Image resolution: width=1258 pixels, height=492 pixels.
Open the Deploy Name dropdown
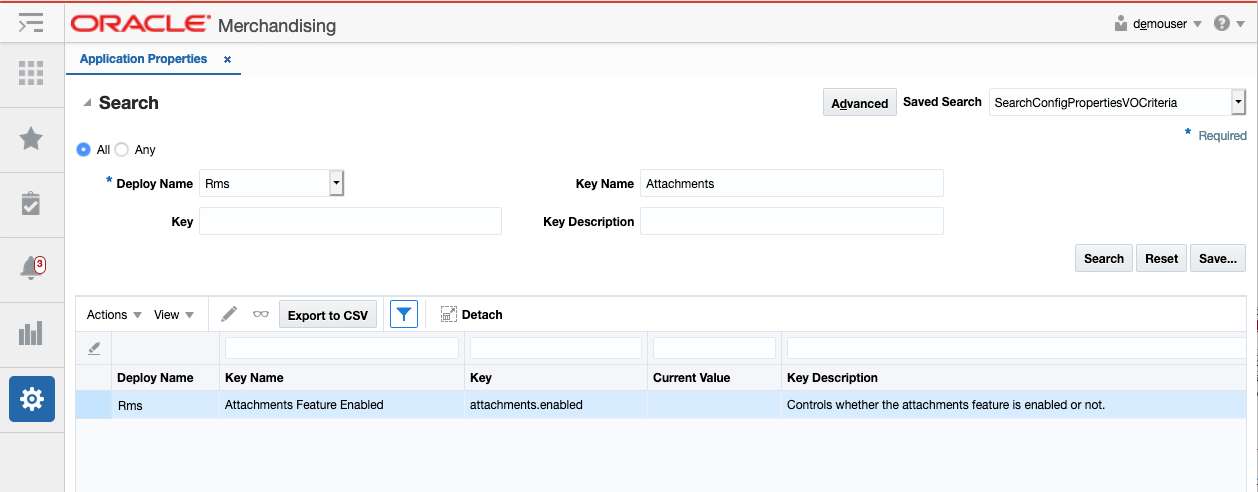(x=336, y=183)
